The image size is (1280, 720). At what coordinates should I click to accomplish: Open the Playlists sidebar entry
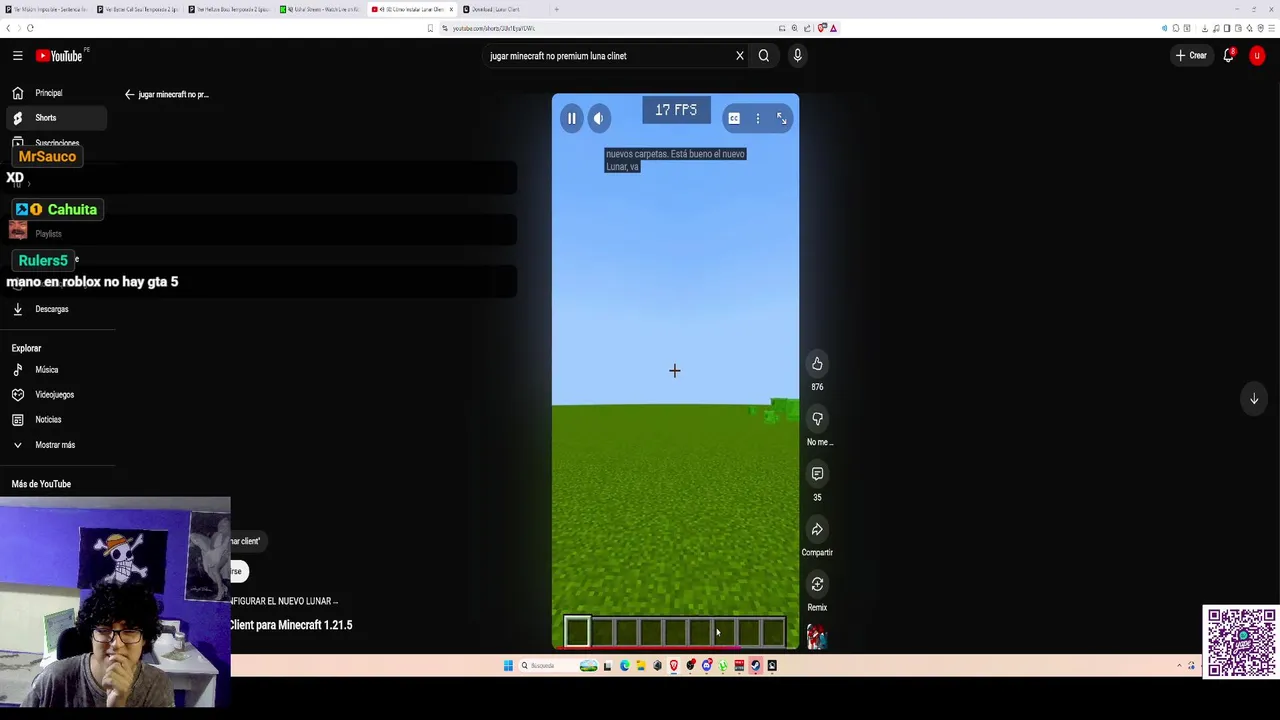tap(48, 234)
